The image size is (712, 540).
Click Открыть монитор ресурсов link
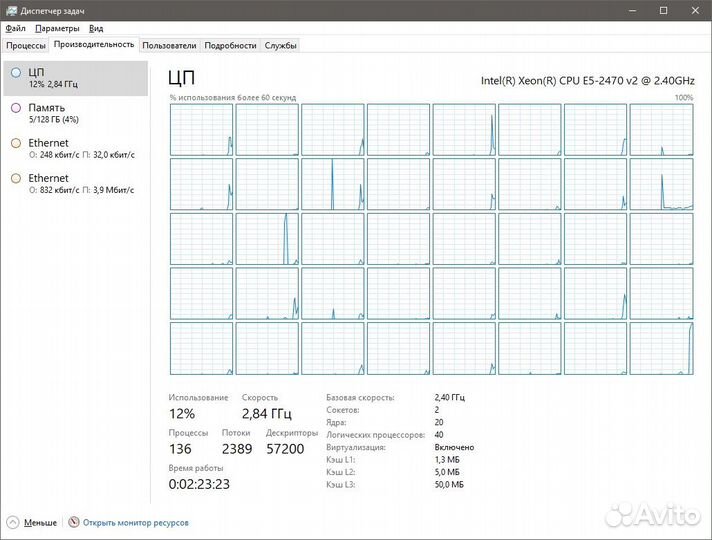click(x=135, y=523)
